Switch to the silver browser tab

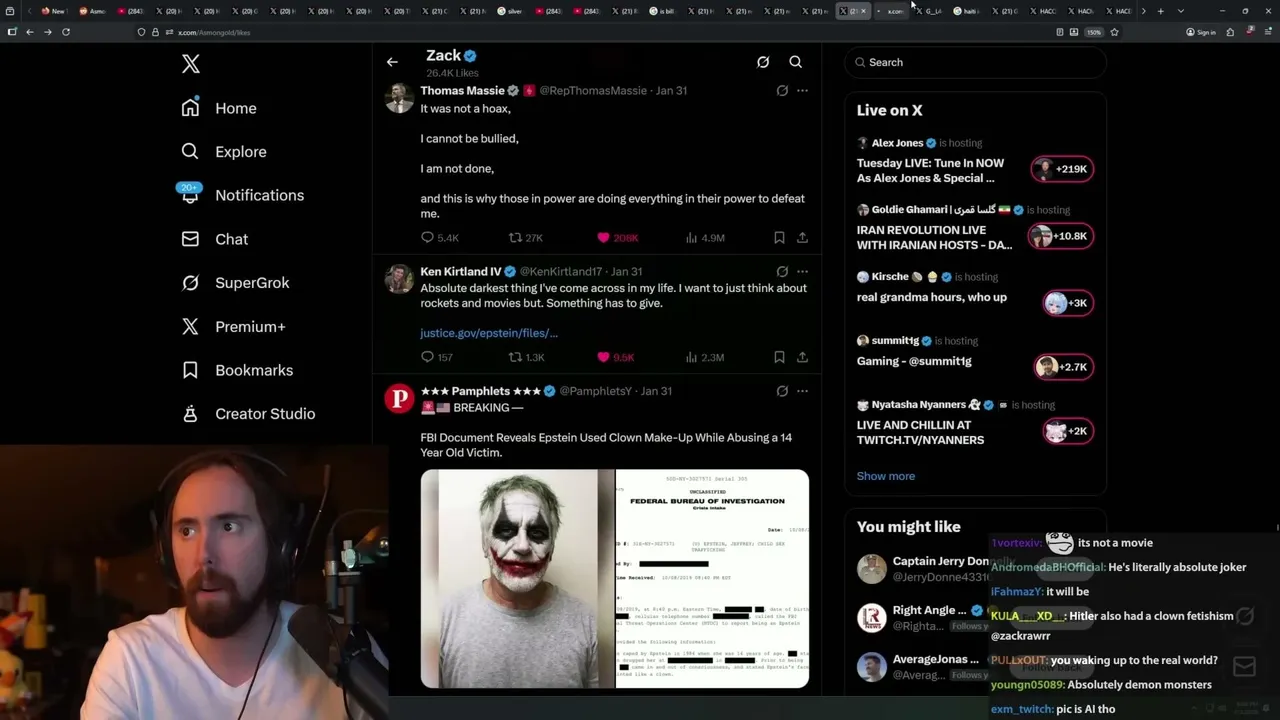[511, 11]
